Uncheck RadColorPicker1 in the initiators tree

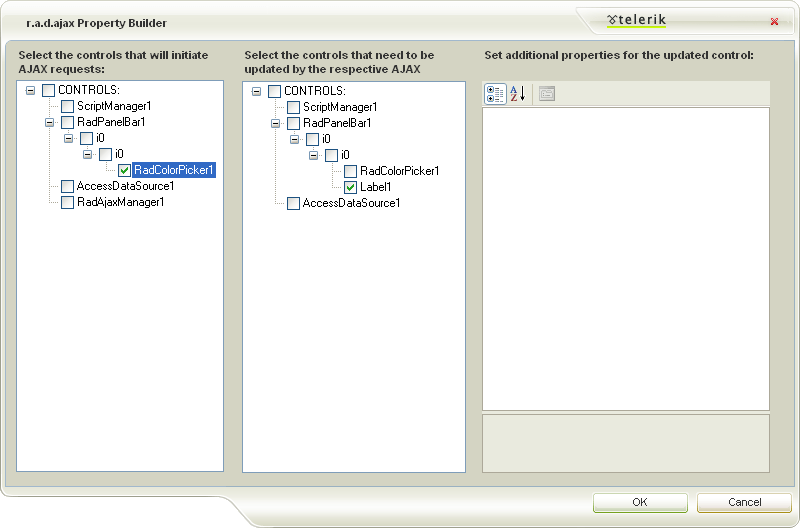pos(124,170)
